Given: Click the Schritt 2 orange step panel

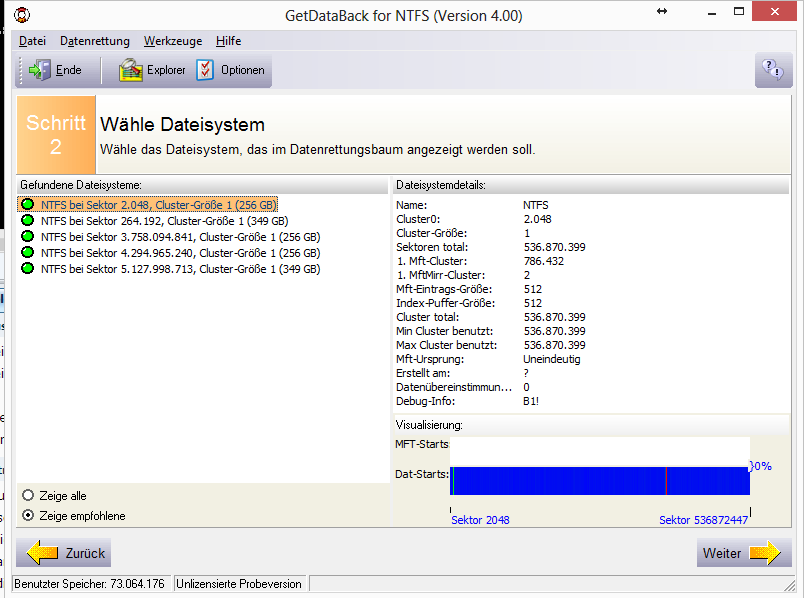Looking at the screenshot, I should pos(56,135).
